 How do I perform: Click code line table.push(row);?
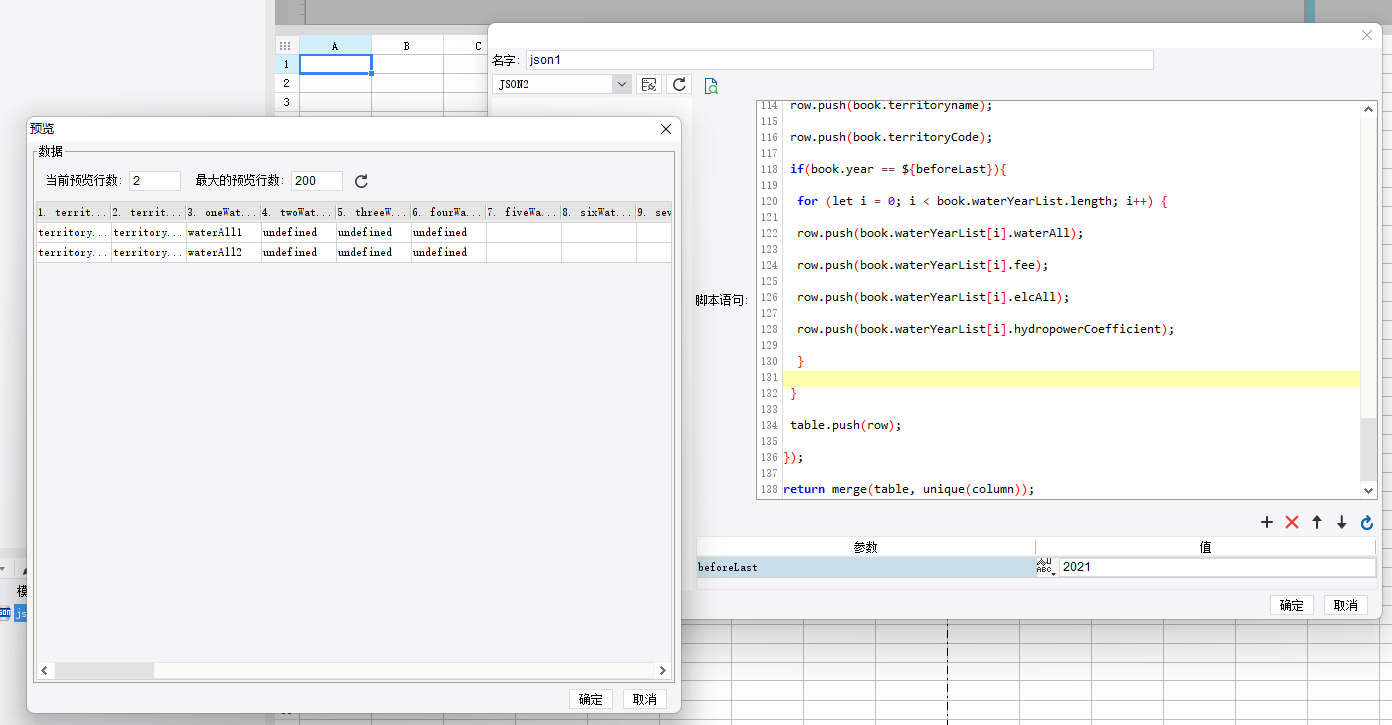(x=845, y=425)
